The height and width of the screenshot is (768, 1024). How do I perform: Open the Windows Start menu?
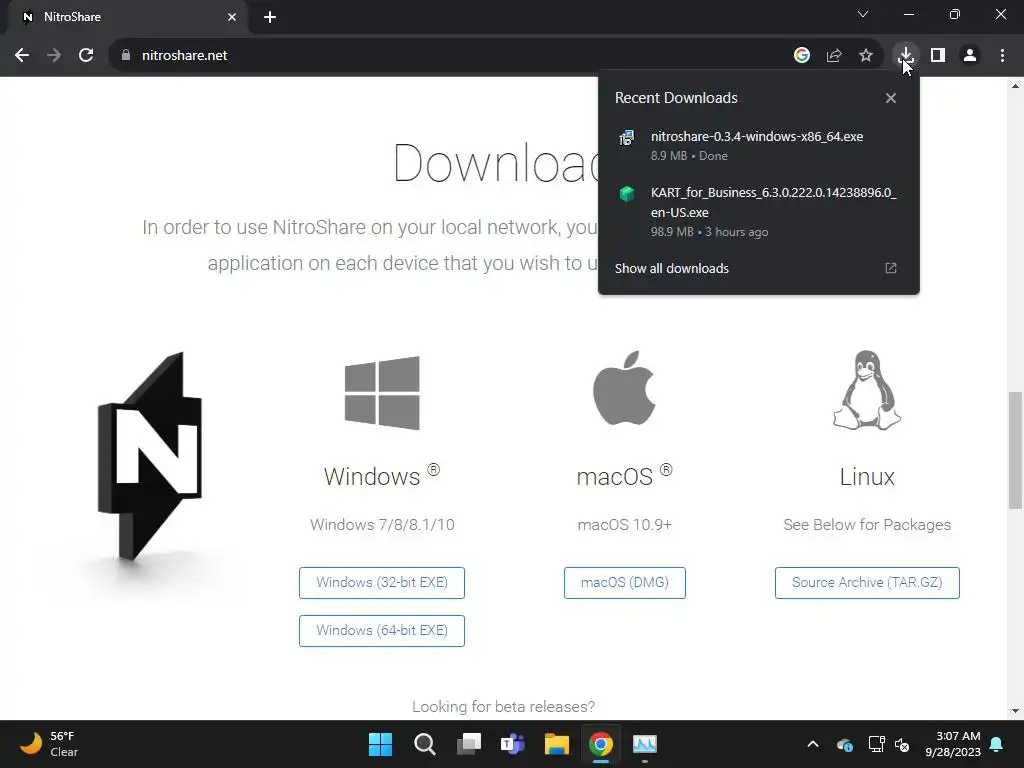point(380,744)
